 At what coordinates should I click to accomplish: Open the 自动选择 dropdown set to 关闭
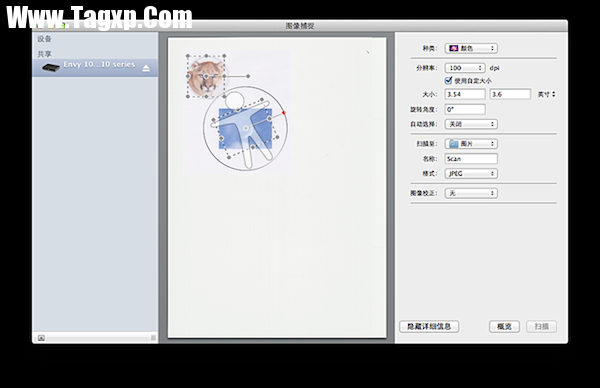pos(471,124)
